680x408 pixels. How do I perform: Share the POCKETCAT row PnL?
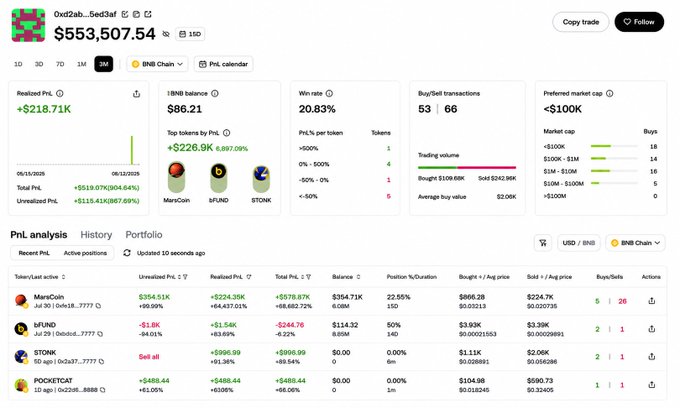click(x=651, y=385)
